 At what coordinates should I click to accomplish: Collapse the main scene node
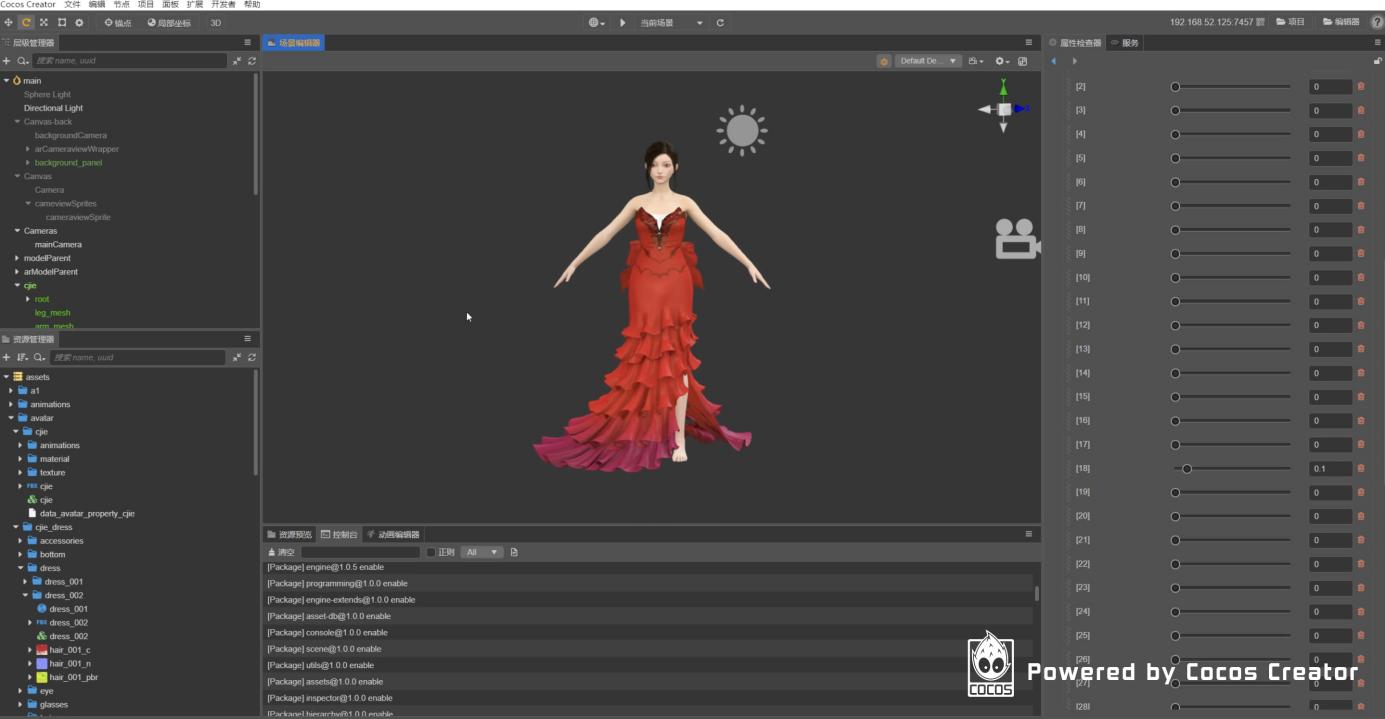(x=6, y=81)
